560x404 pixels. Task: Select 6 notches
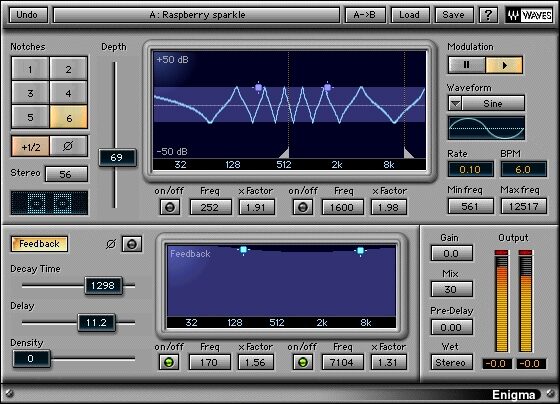[68, 117]
